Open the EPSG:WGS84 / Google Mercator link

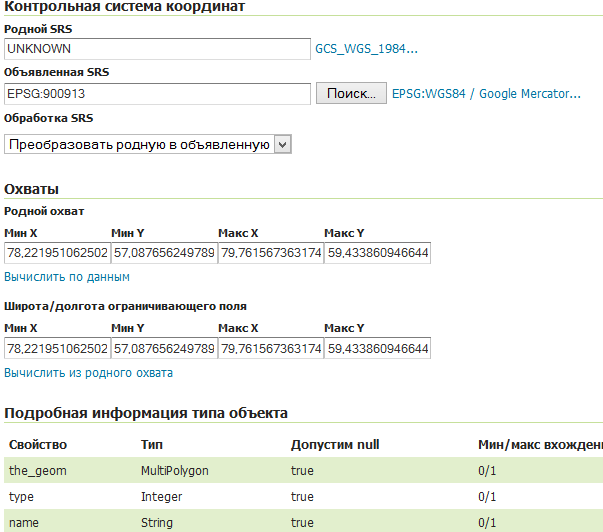(x=486, y=94)
